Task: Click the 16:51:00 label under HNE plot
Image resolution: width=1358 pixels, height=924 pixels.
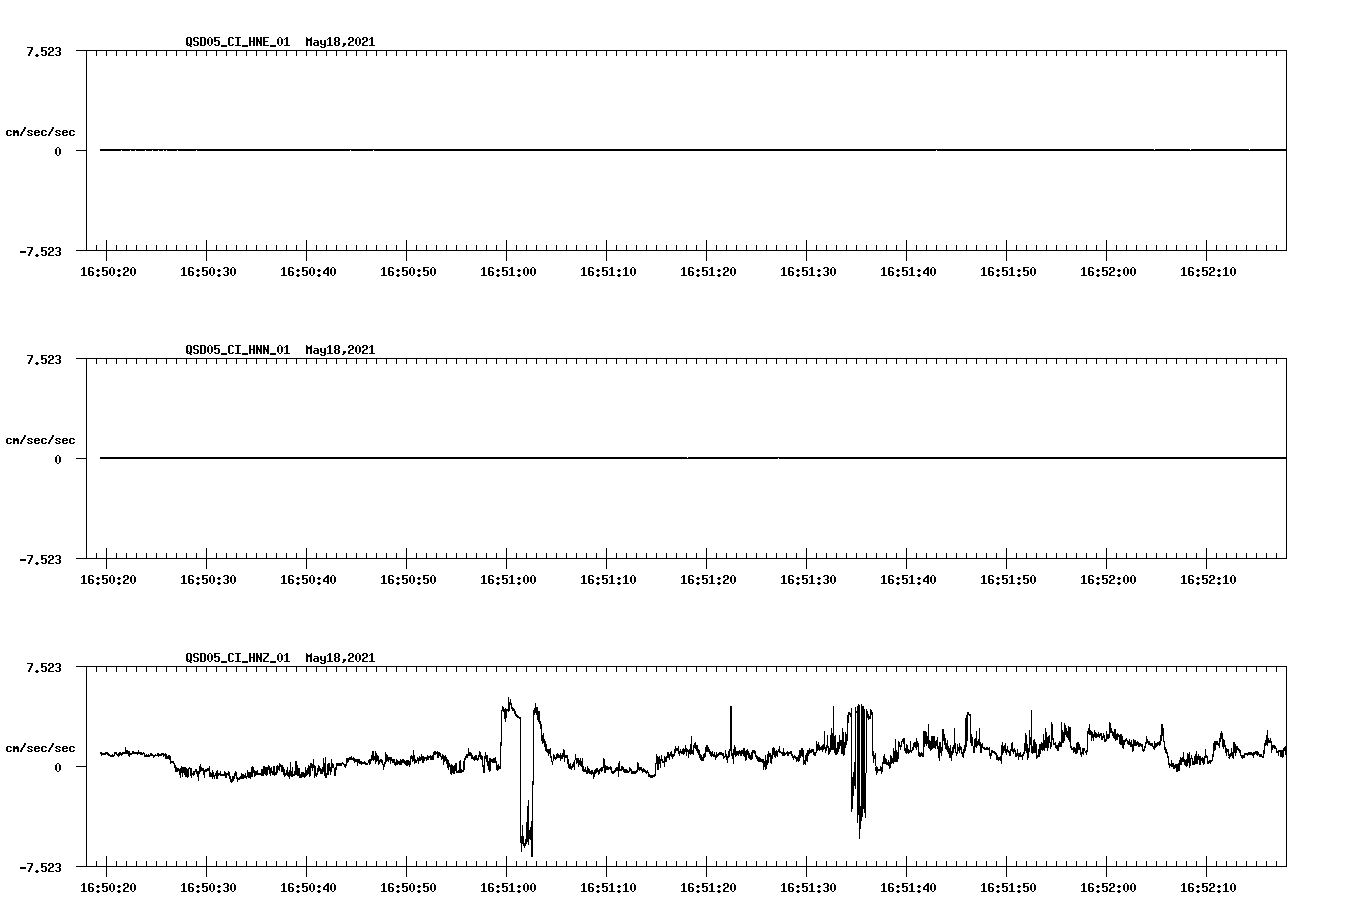Action: [508, 269]
